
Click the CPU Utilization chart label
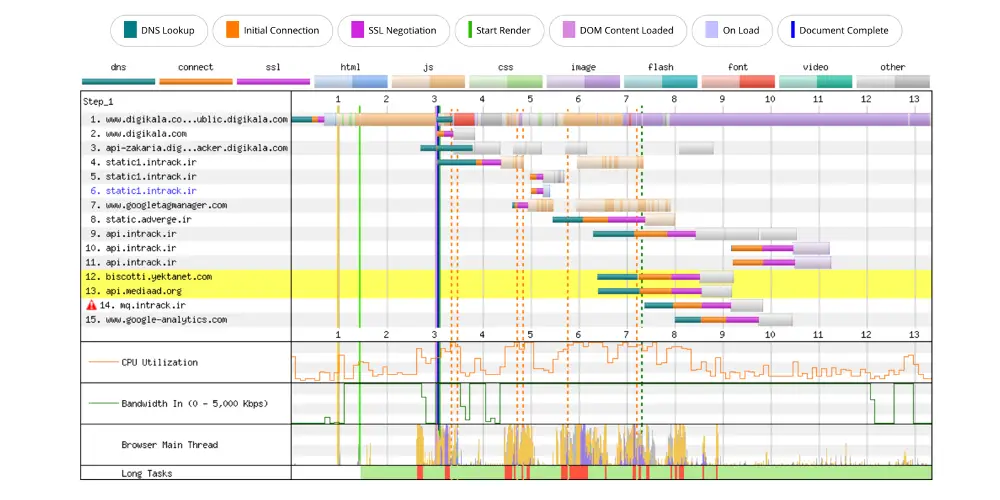point(160,362)
